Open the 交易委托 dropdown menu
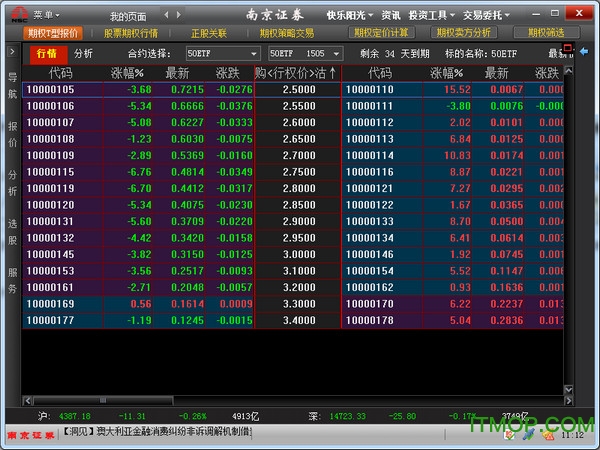The width and height of the screenshot is (600, 450). coord(486,15)
